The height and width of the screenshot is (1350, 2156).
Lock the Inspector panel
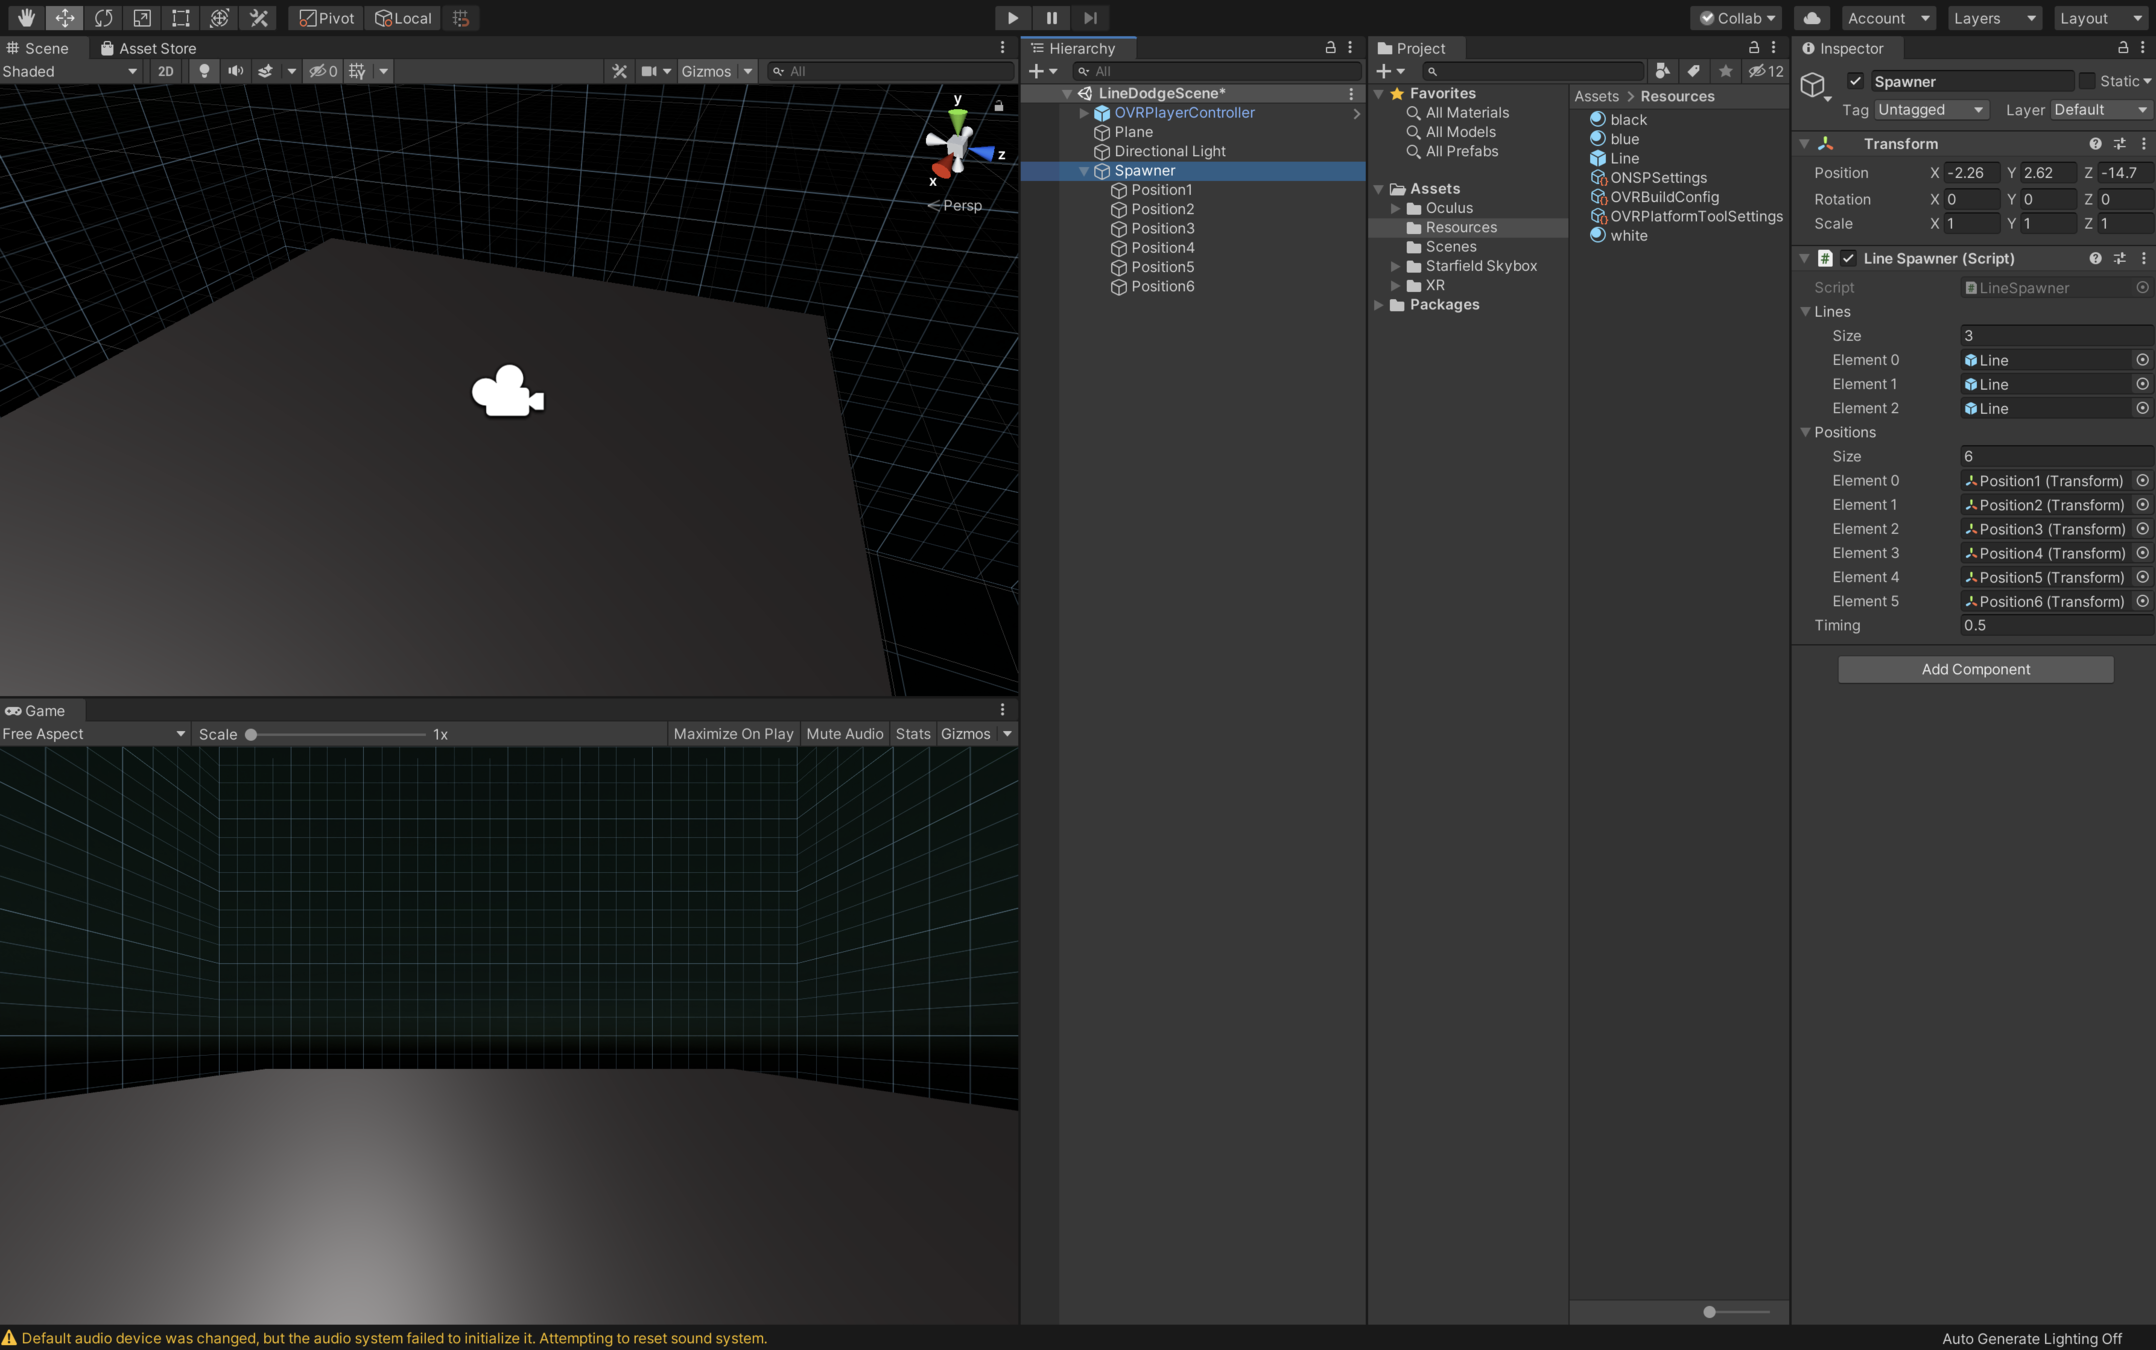[x=2123, y=48]
